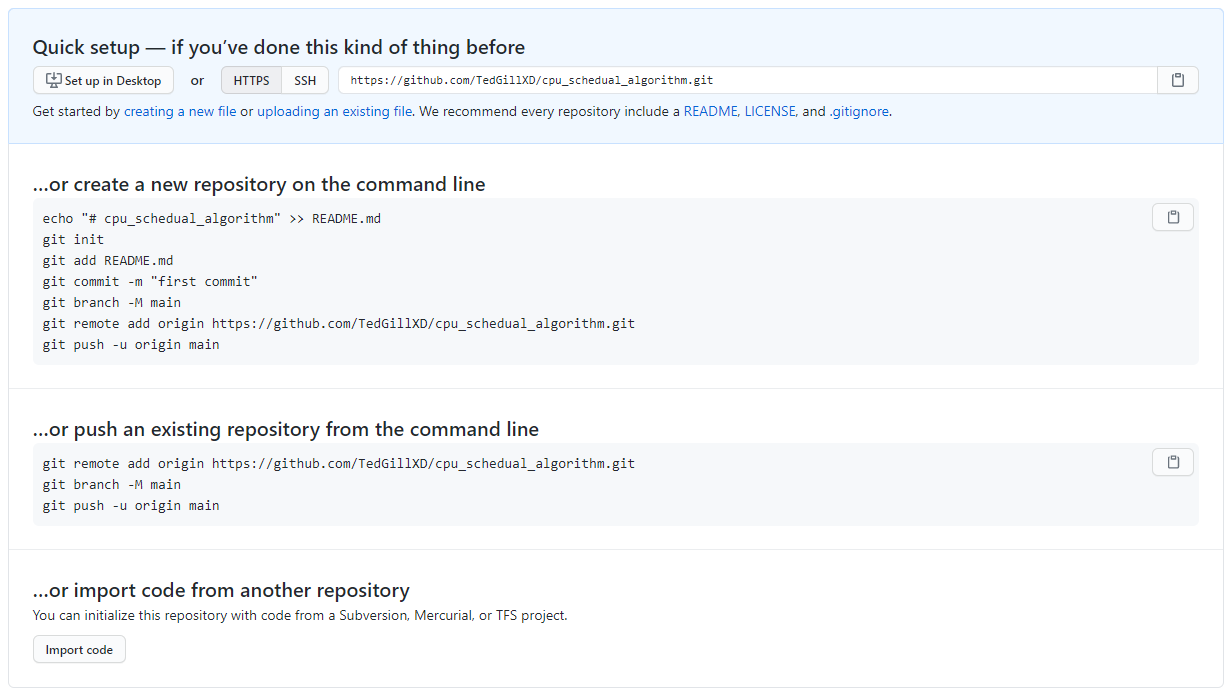Image resolution: width=1230 pixels, height=695 pixels.
Task: Click the echo README.md command line
Action: tap(212, 219)
